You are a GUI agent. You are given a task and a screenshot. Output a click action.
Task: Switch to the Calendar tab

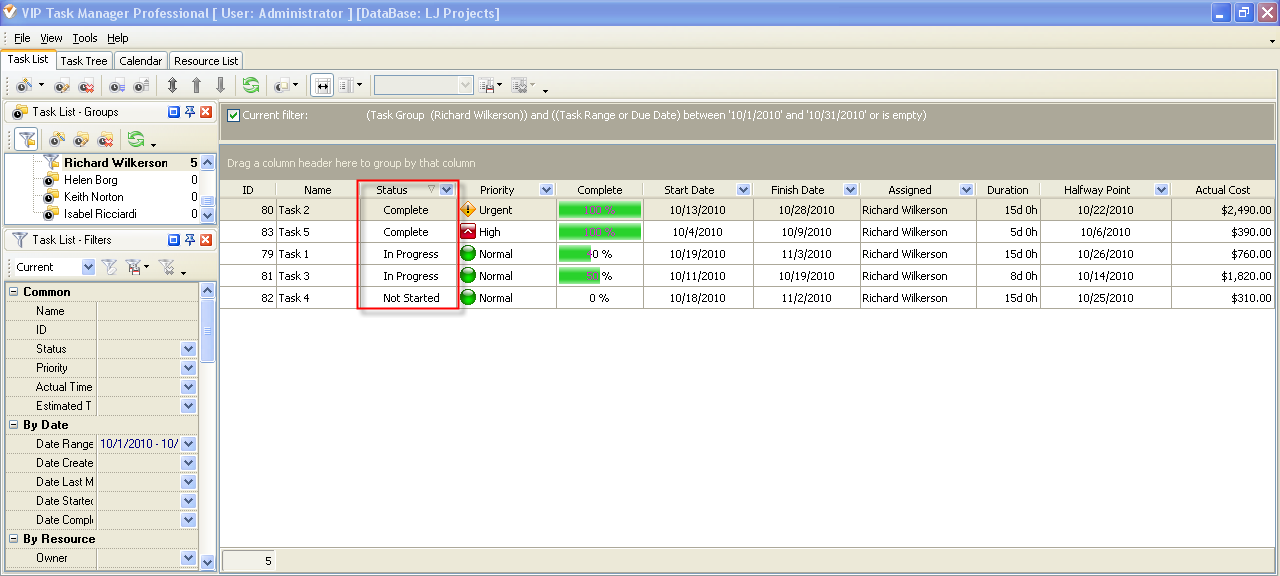[x=140, y=61]
